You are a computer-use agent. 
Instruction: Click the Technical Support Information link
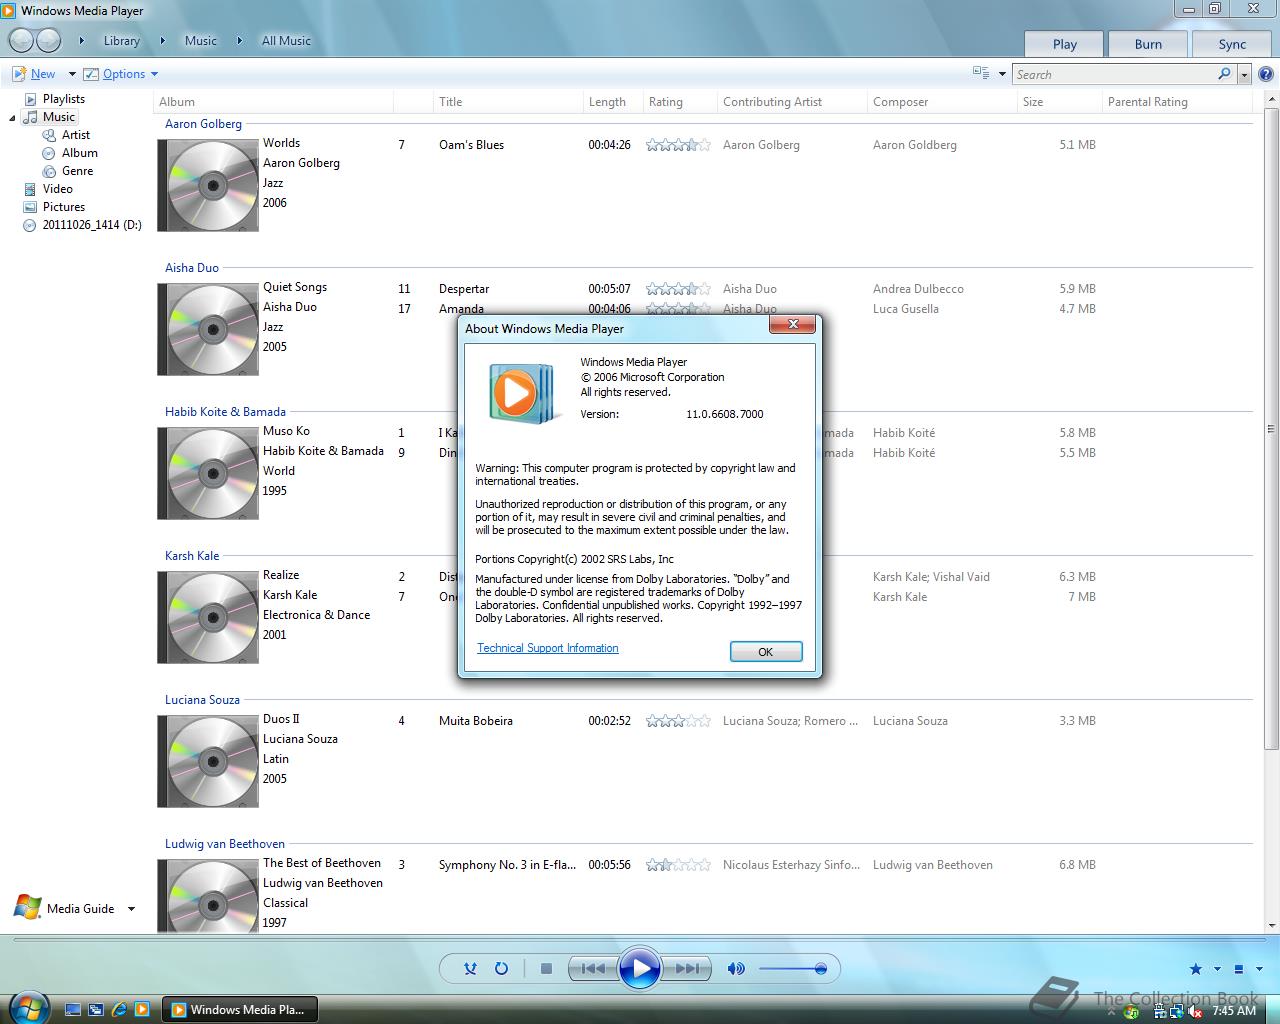[x=548, y=648]
